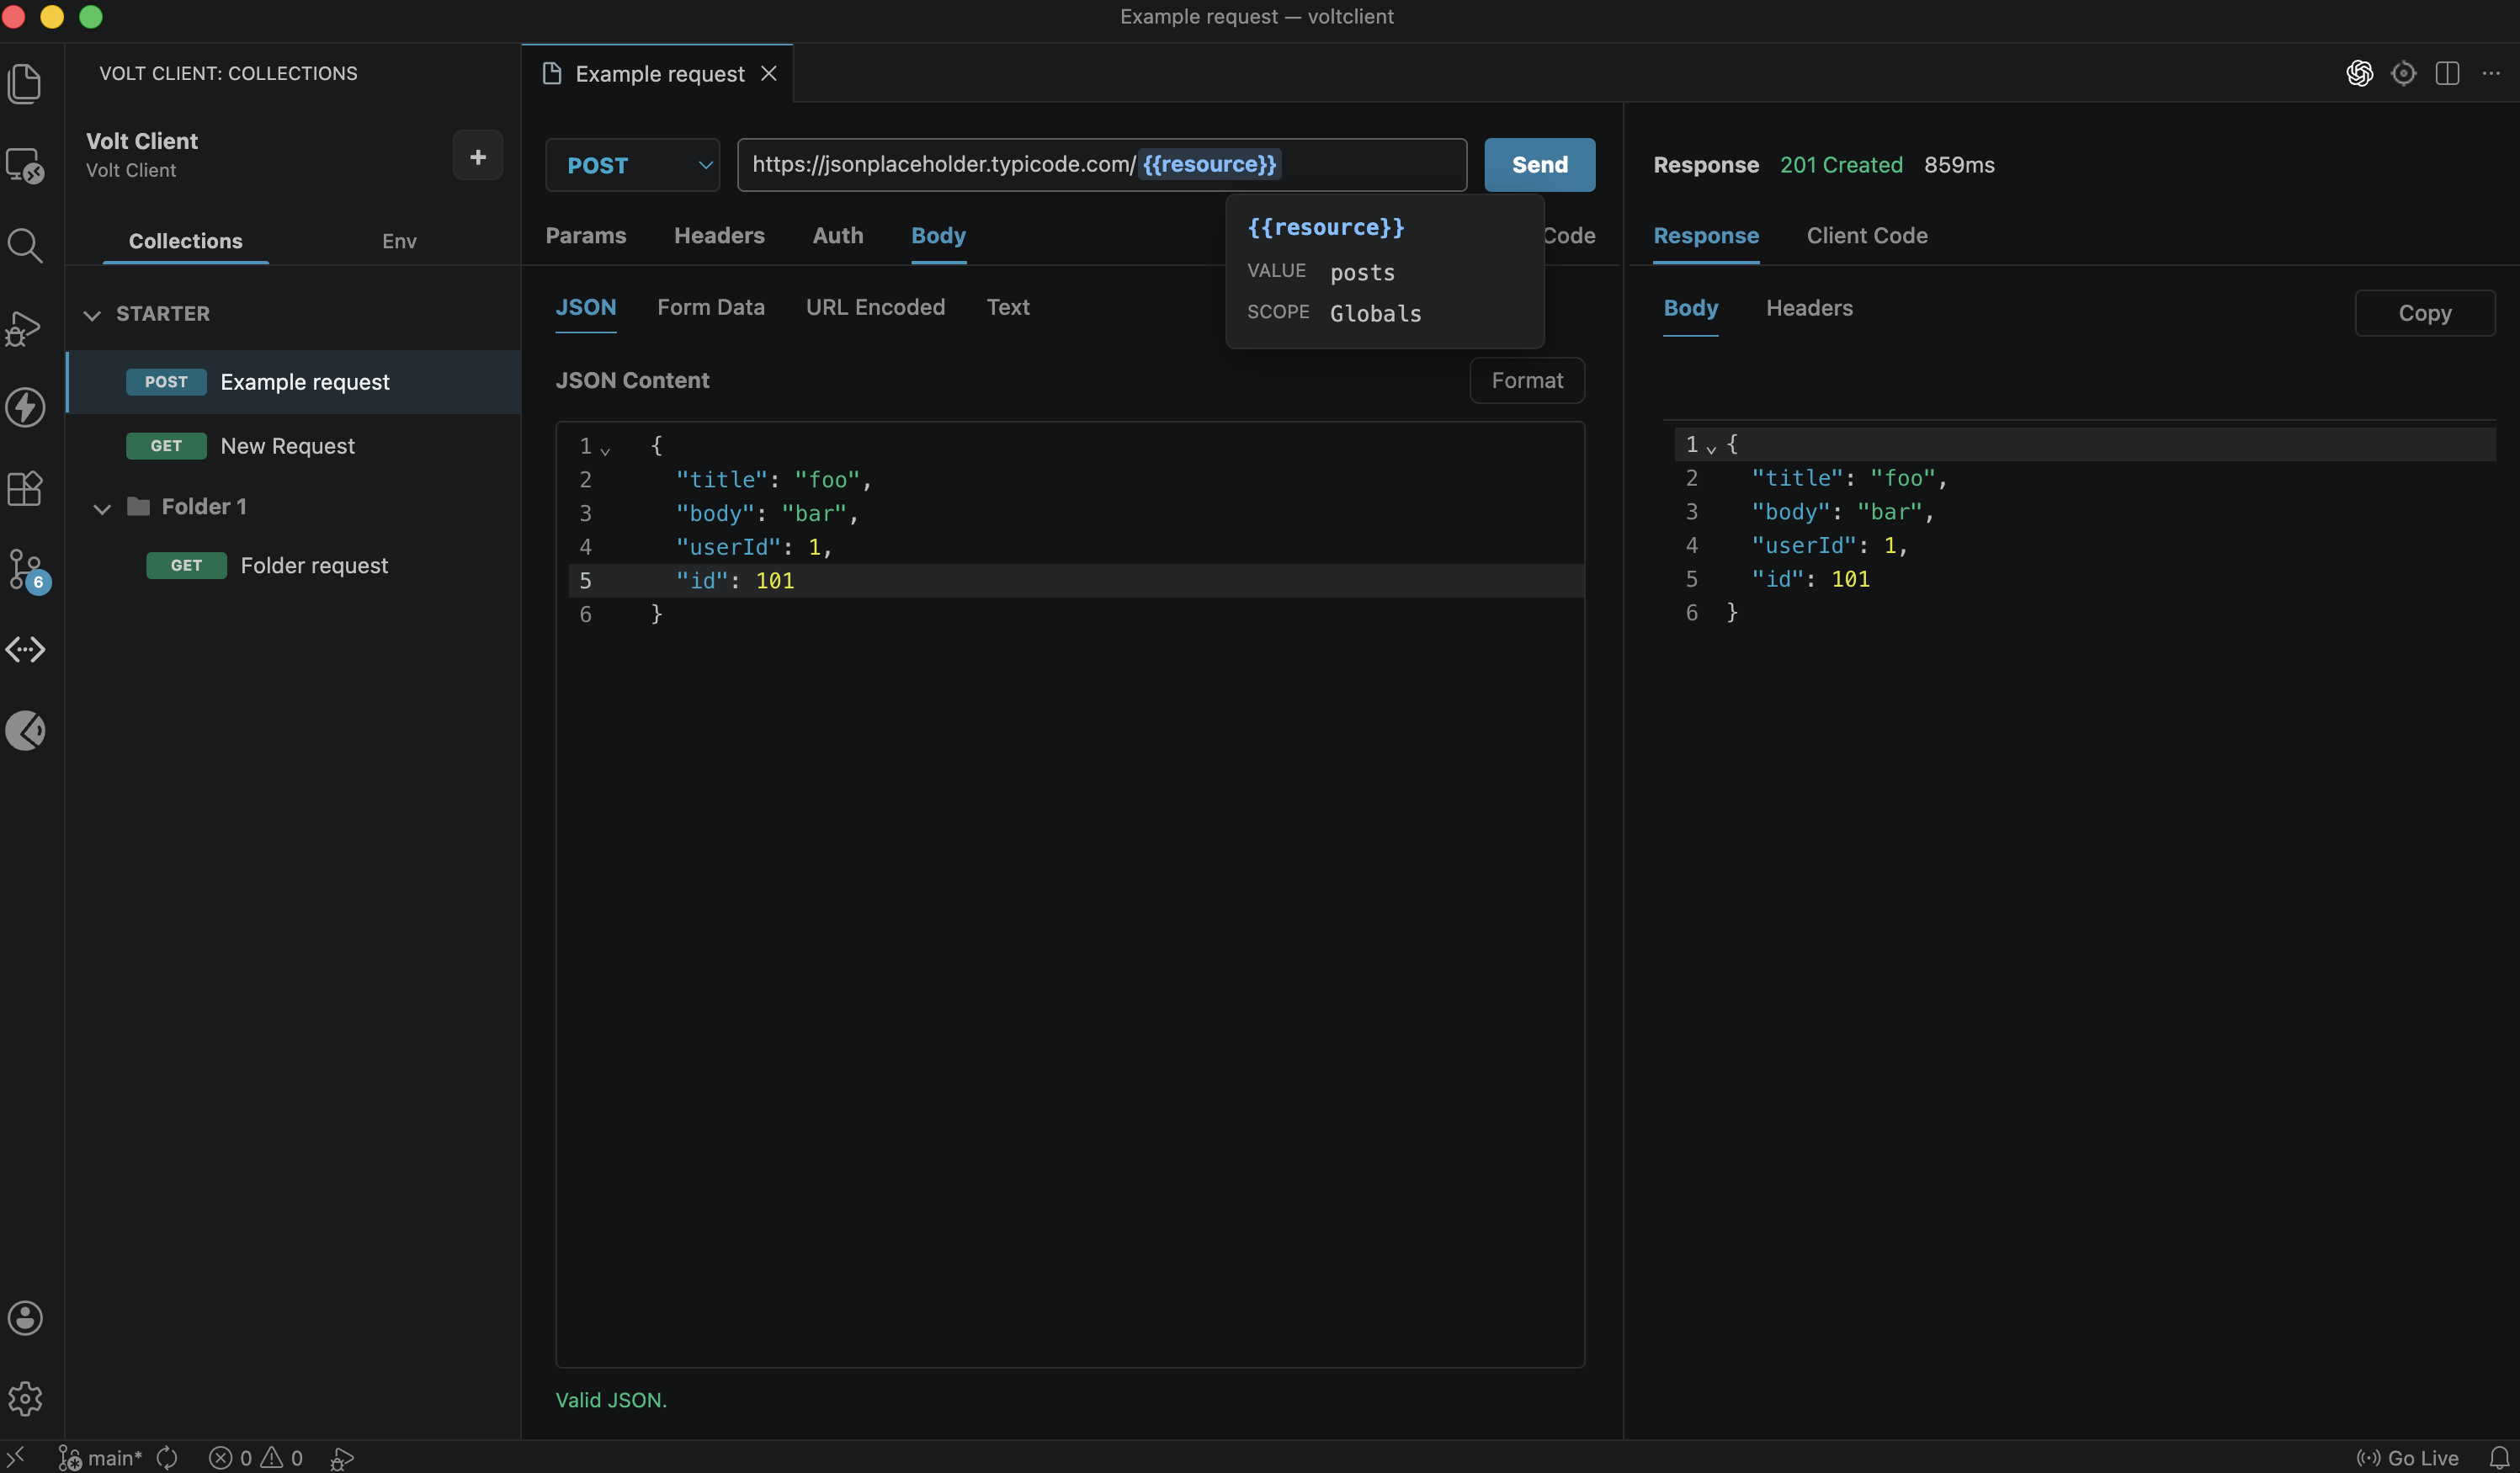The image size is (2520, 1473).
Task: Open the Explorer files icon
Action: [x=25, y=83]
